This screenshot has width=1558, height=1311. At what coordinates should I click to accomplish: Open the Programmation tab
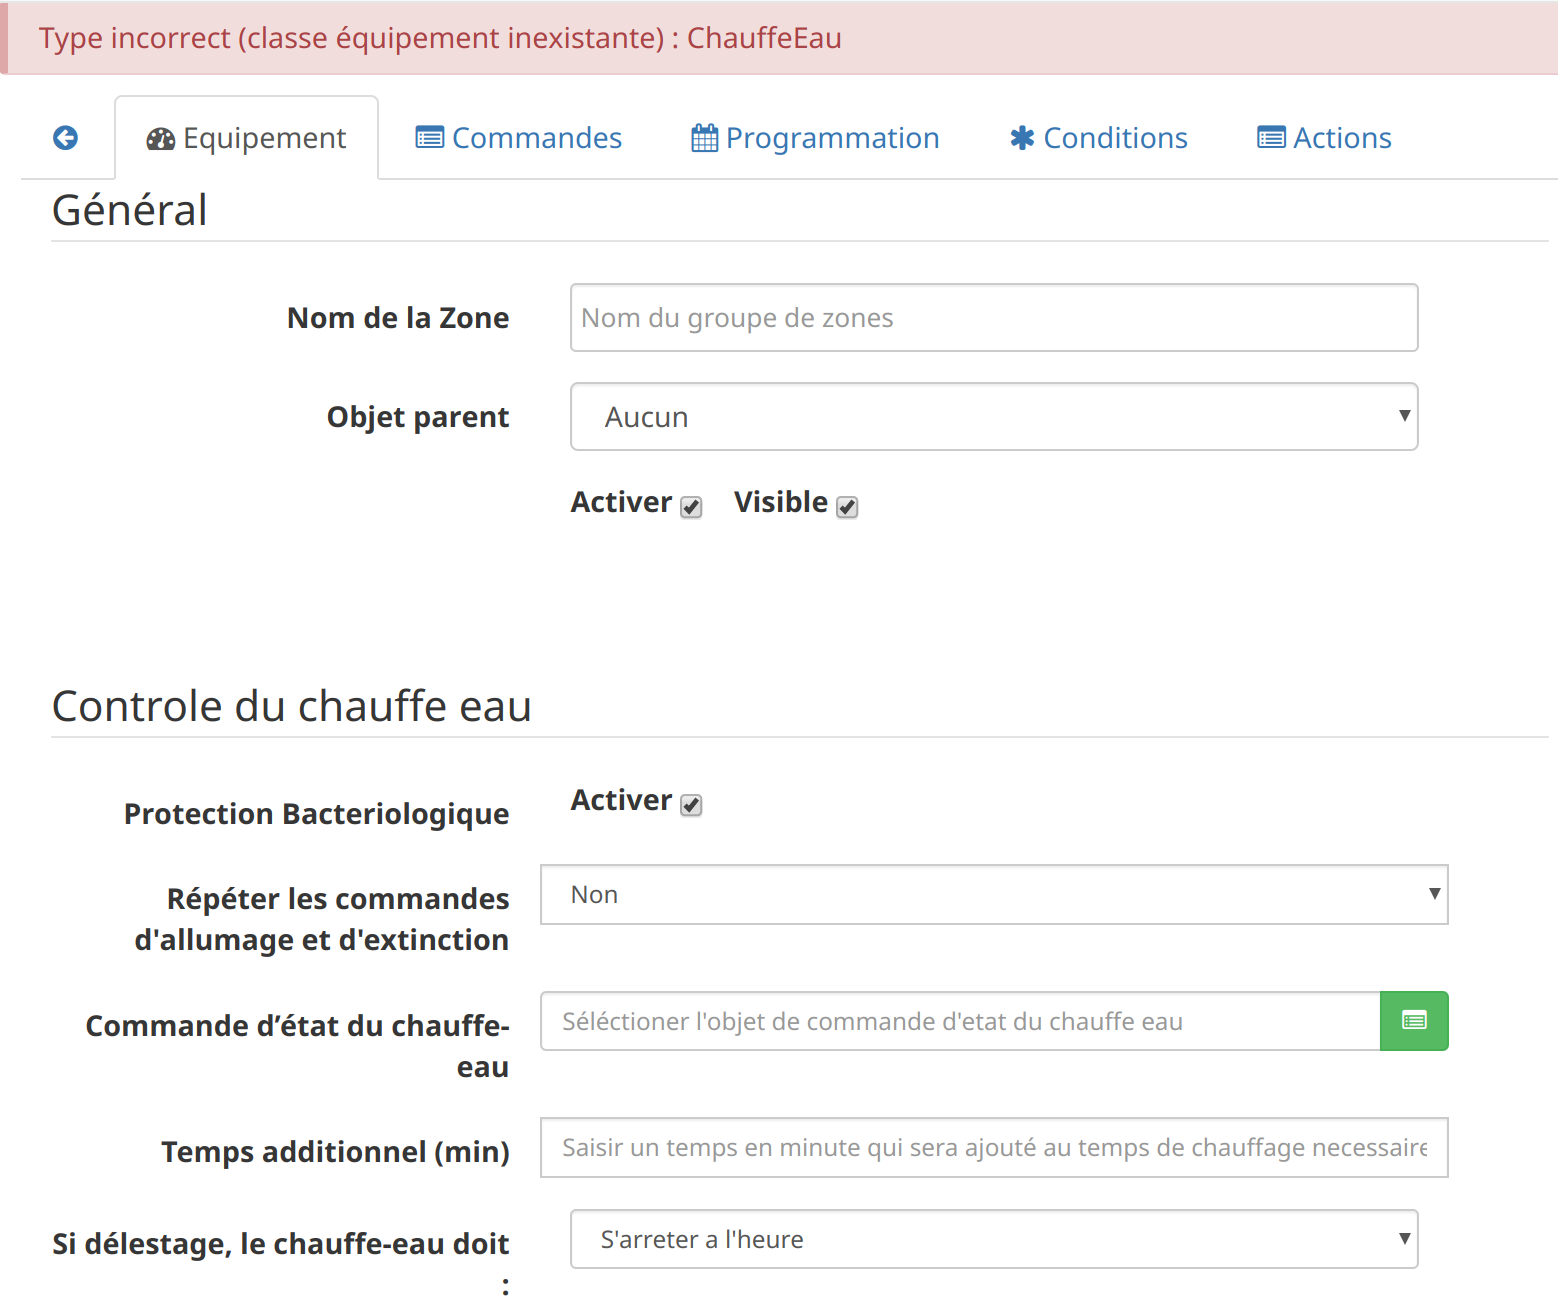(815, 138)
